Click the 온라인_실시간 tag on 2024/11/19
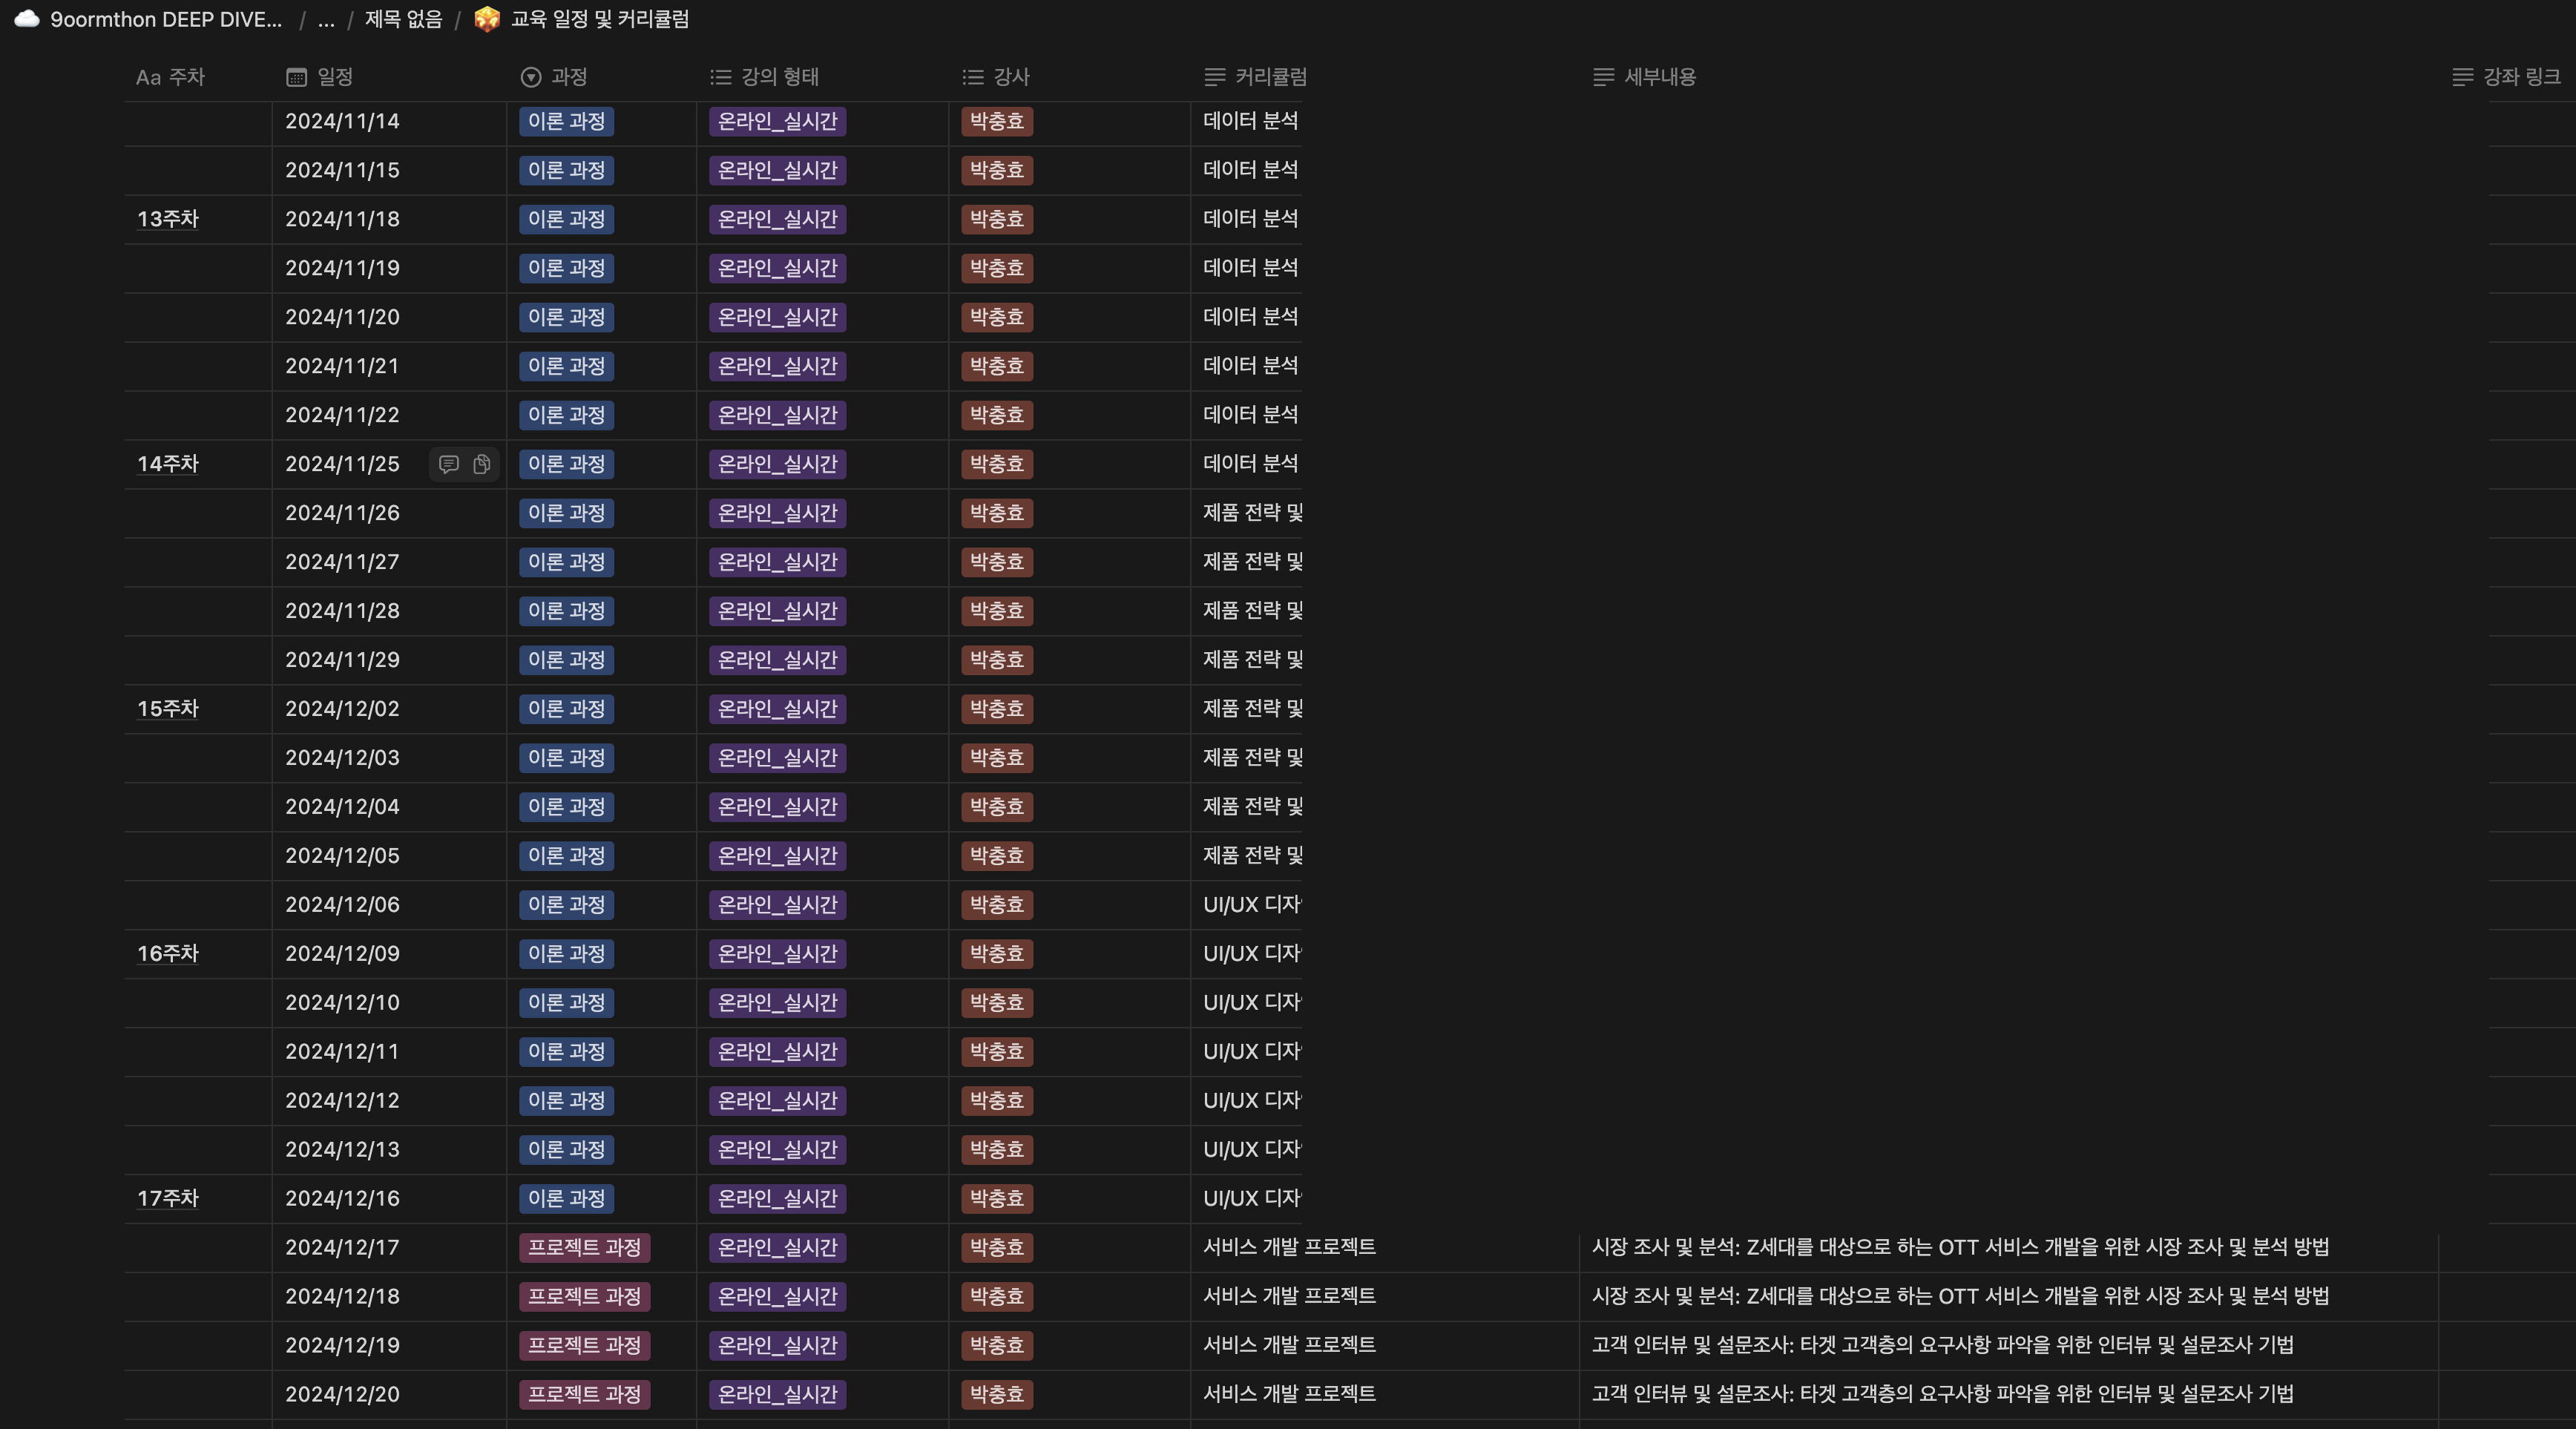The width and height of the screenshot is (2576, 1429). pos(778,268)
